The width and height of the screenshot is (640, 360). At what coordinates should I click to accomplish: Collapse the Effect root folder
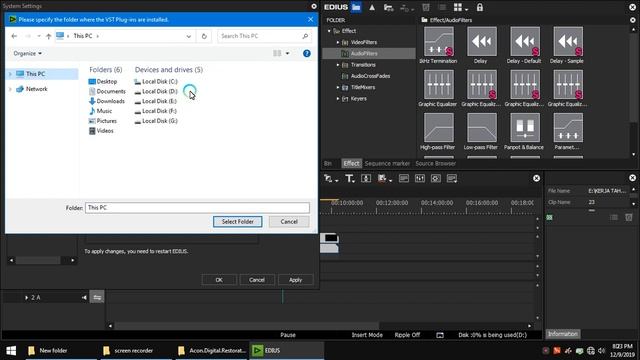tap(329, 31)
